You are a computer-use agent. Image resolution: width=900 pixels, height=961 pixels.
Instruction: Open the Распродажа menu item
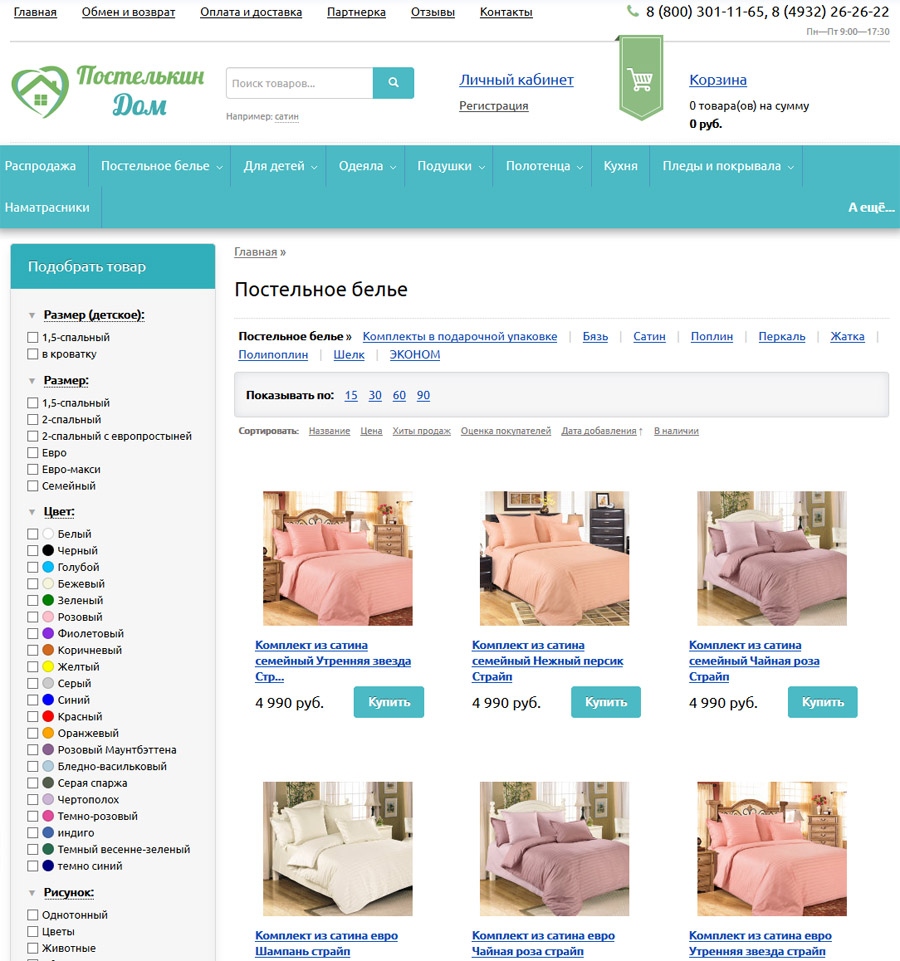(40, 166)
